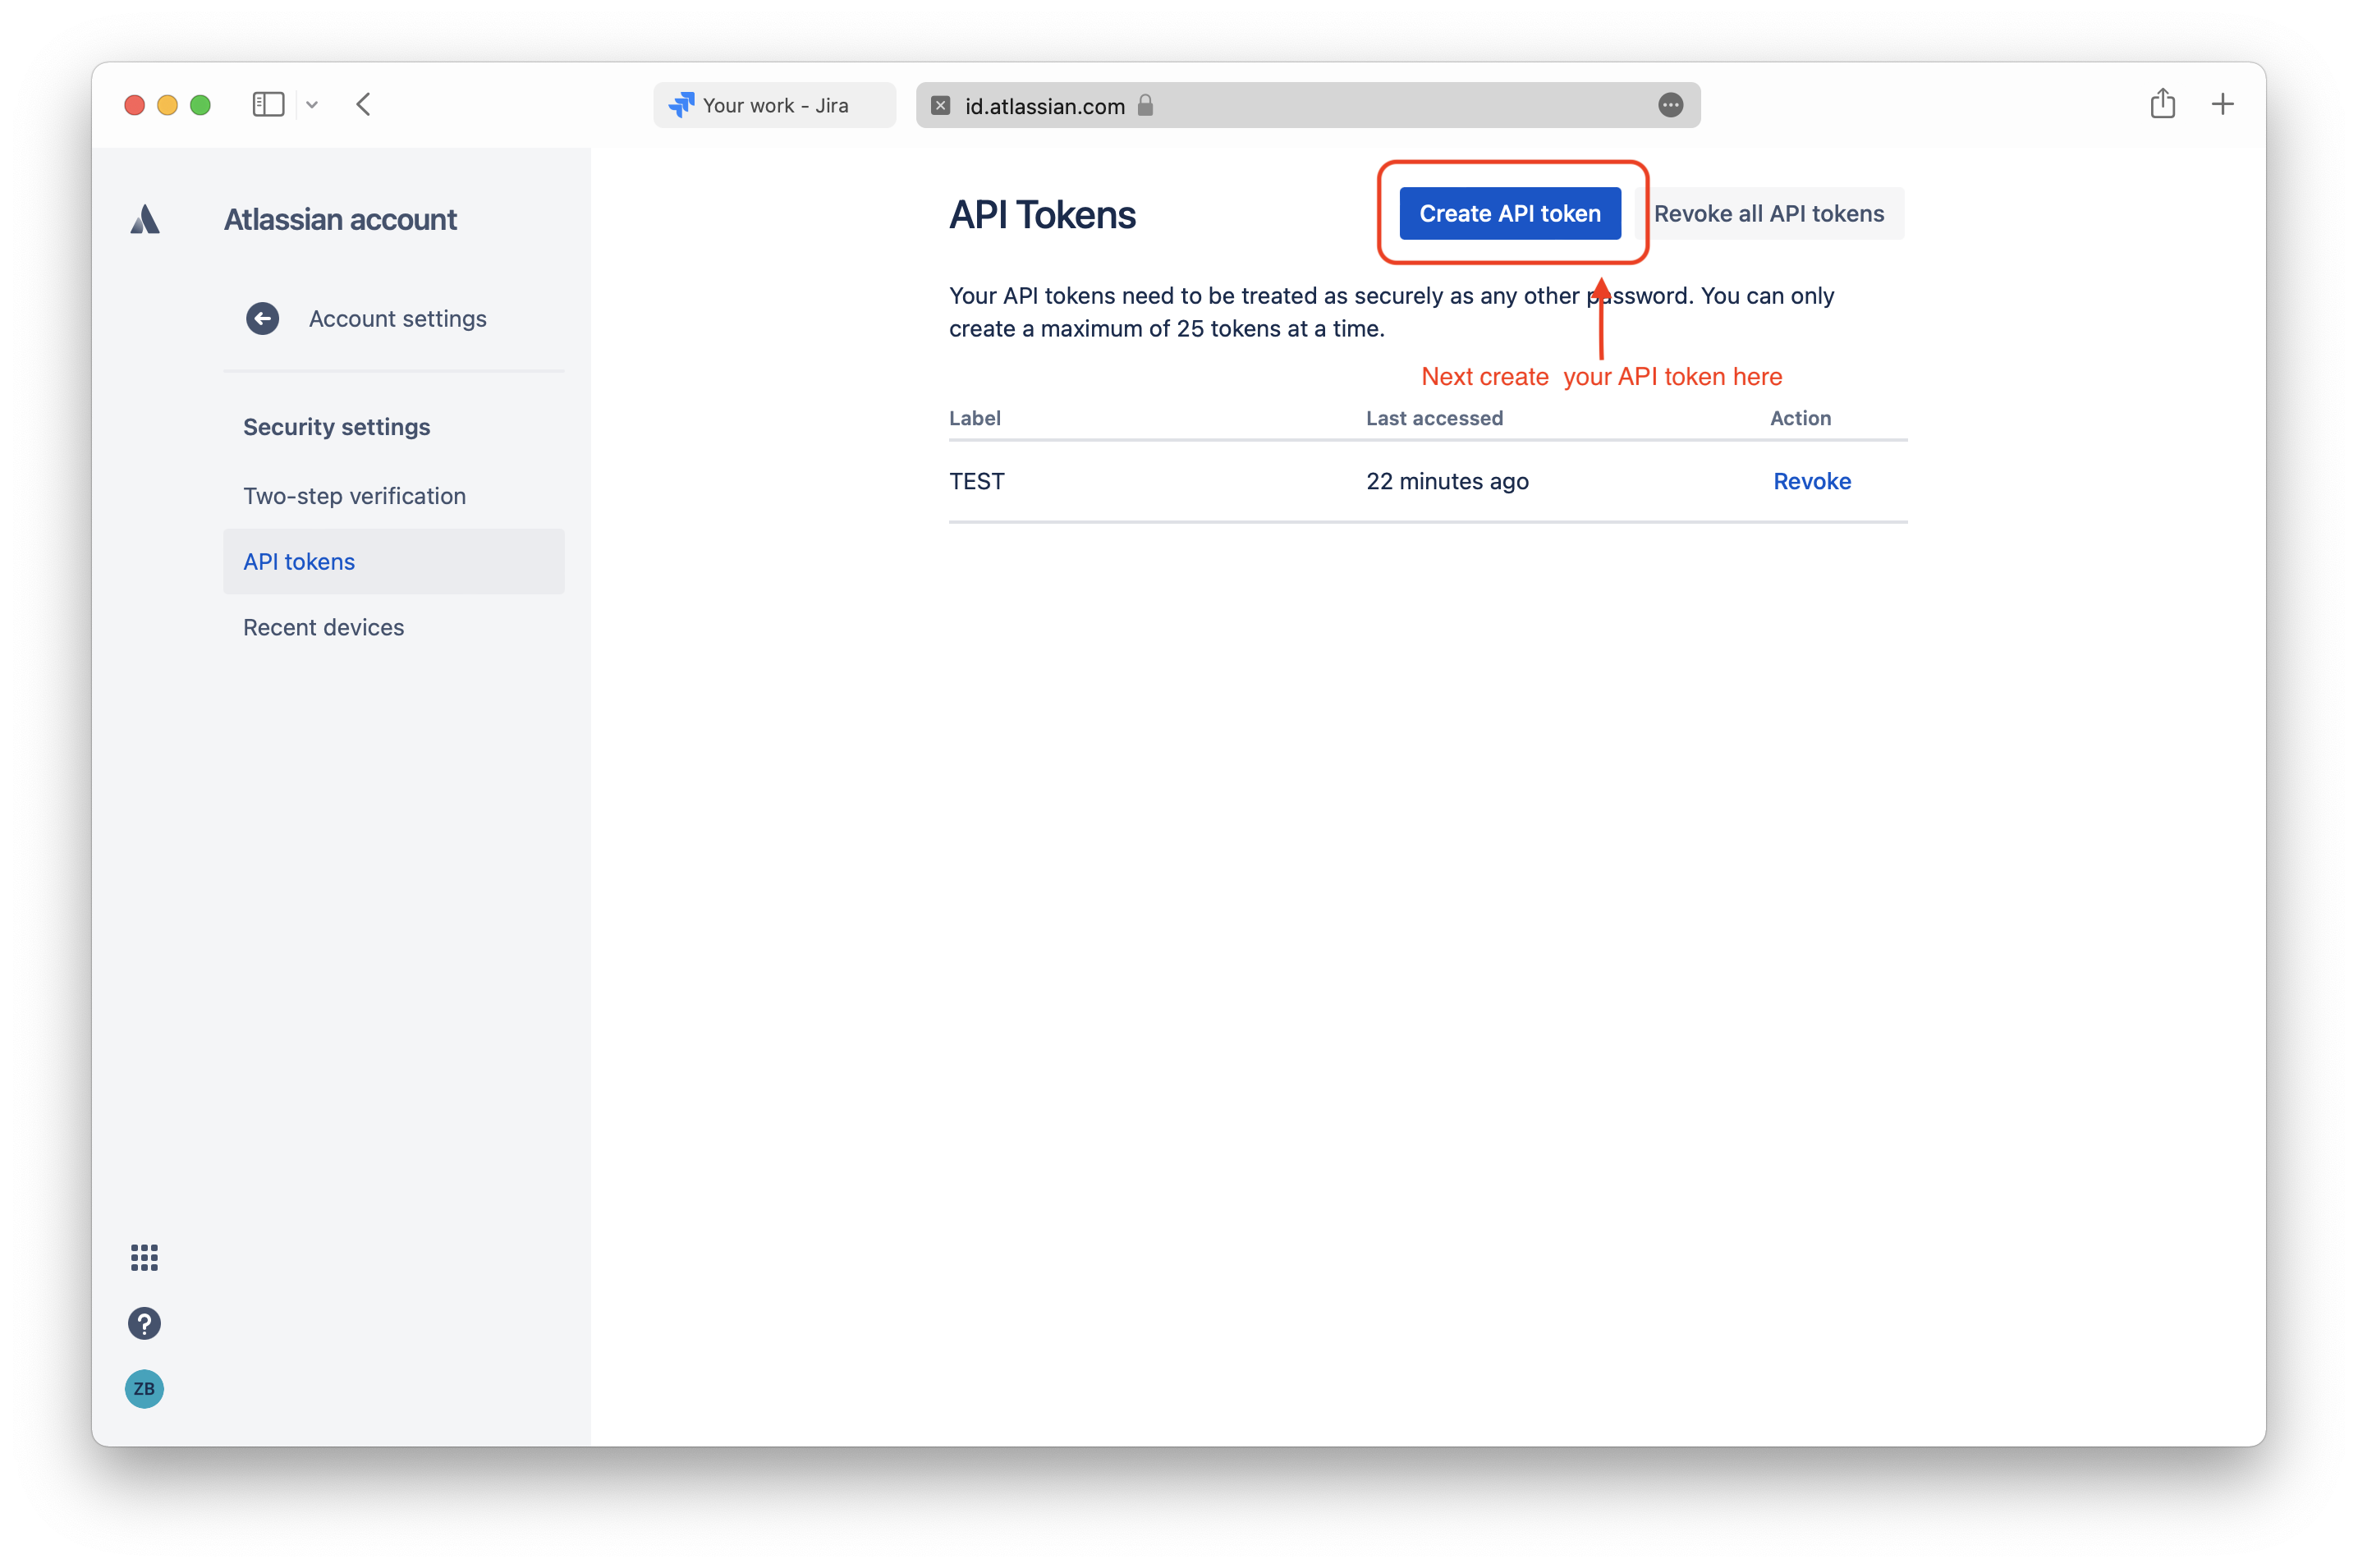This screenshot has width=2358, height=1568.
Task: Expand the sidebar dropdown chevron
Action: coord(312,104)
